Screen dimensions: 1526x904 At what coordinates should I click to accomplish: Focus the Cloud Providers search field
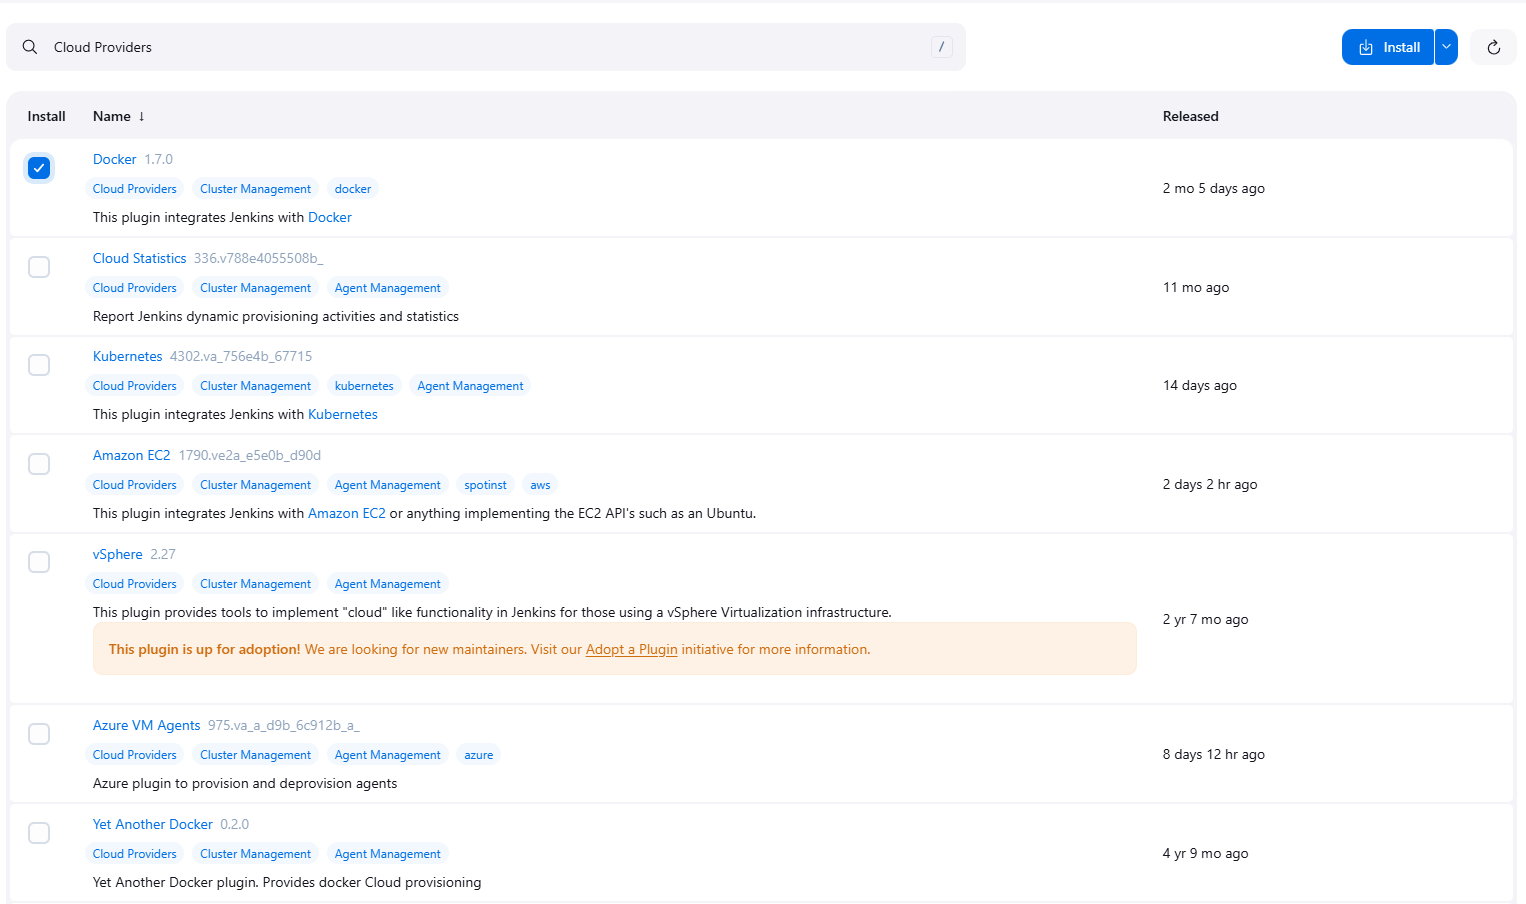pyautogui.click(x=480, y=47)
